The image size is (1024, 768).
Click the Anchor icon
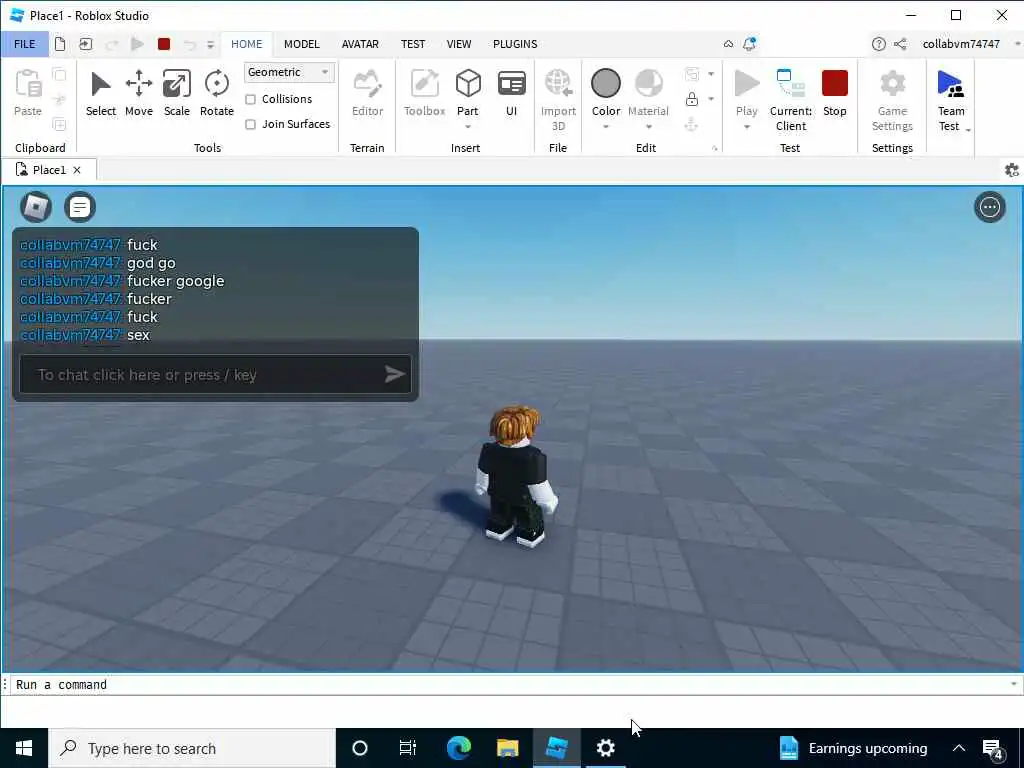click(x=692, y=124)
